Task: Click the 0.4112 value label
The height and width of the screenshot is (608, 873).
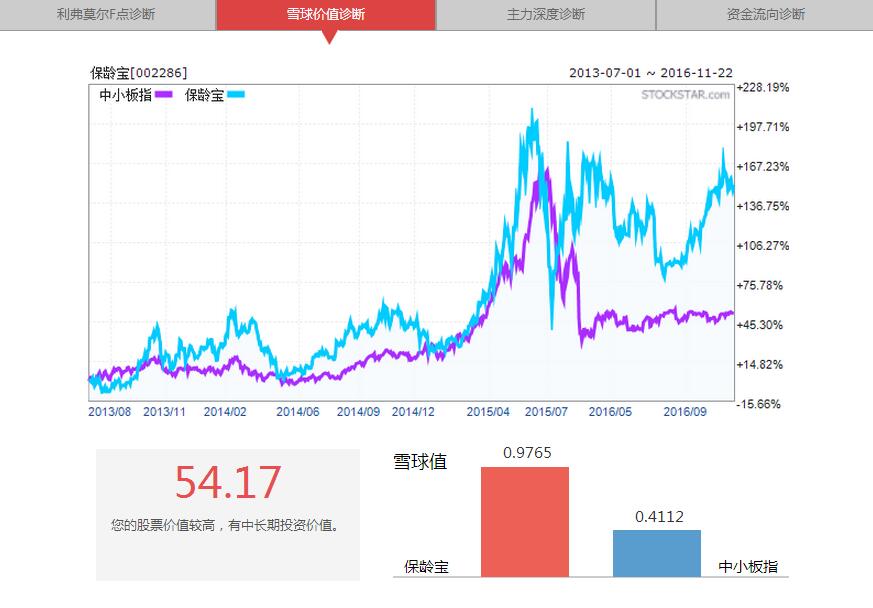Action: [x=659, y=517]
